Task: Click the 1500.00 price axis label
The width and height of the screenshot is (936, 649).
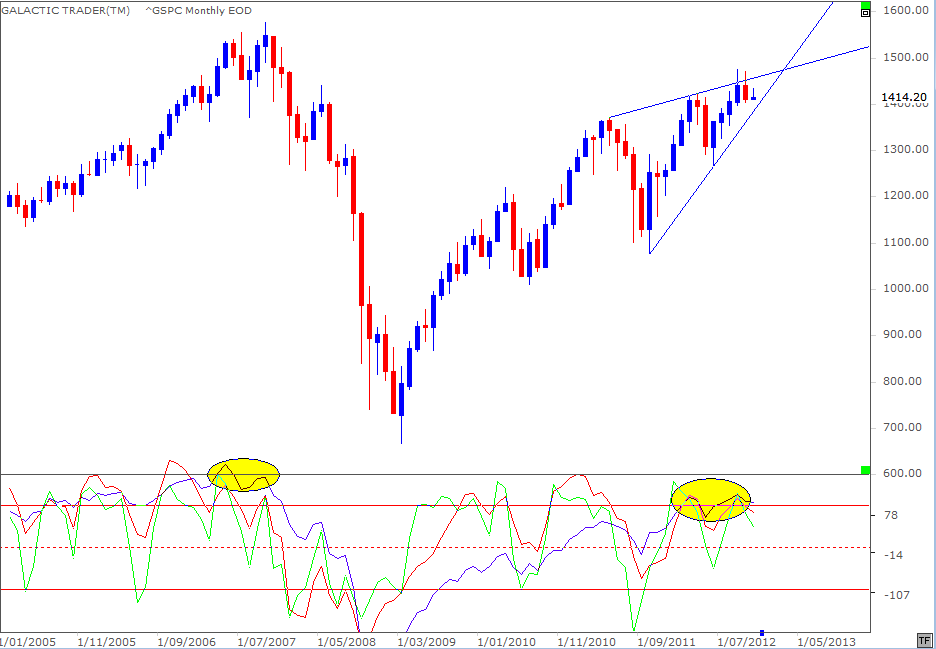Action: point(906,57)
